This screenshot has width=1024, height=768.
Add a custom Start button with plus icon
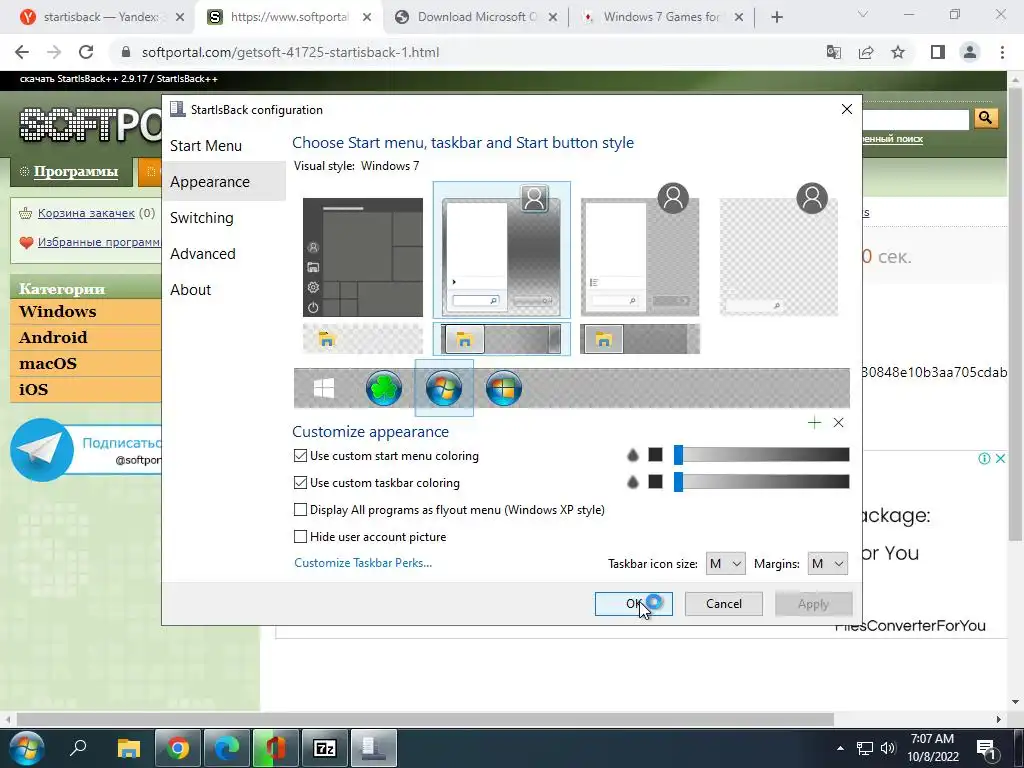click(x=814, y=423)
